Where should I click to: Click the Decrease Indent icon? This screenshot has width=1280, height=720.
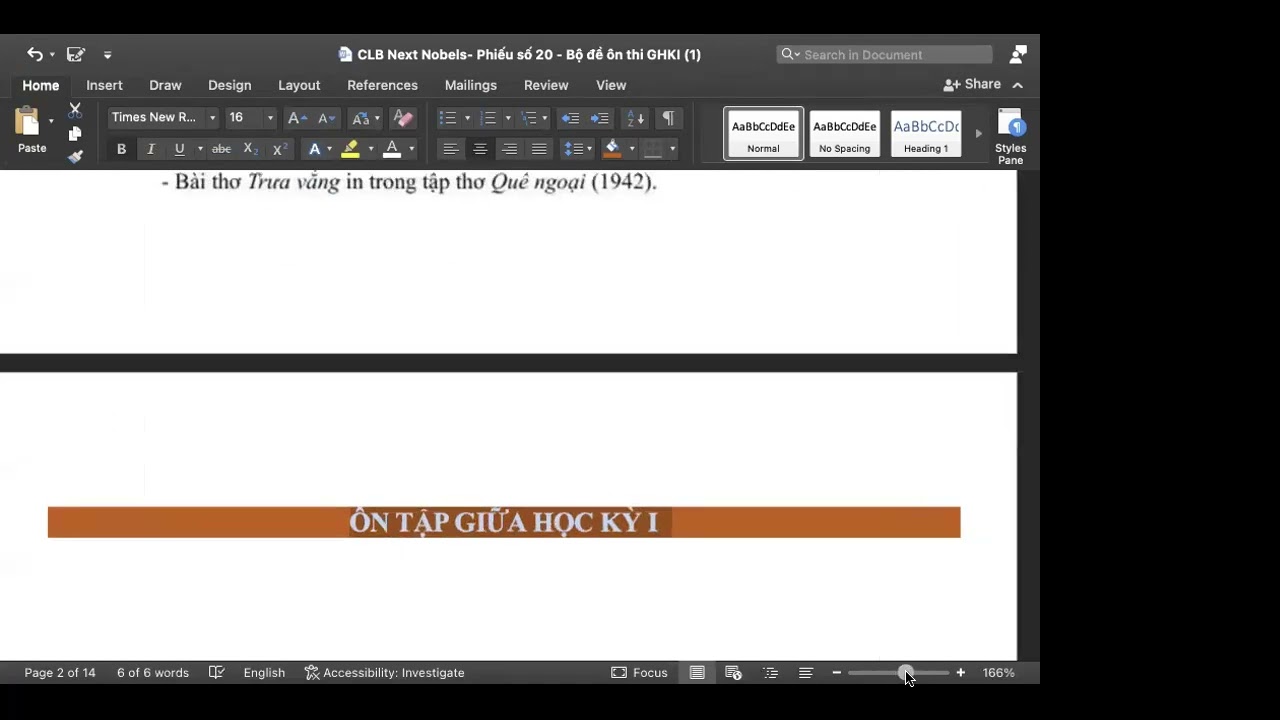[x=570, y=118]
